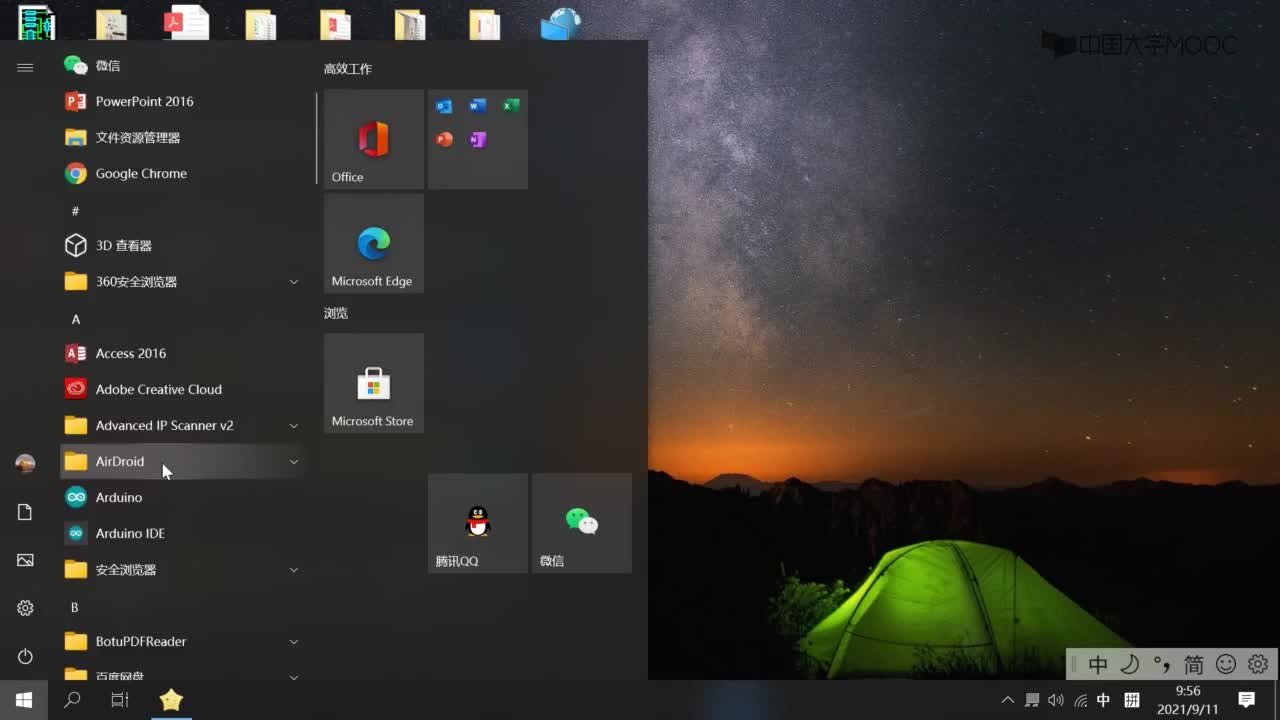Open the 3D 查看器 app
The height and width of the screenshot is (720, 1280).
coord(181,245)
